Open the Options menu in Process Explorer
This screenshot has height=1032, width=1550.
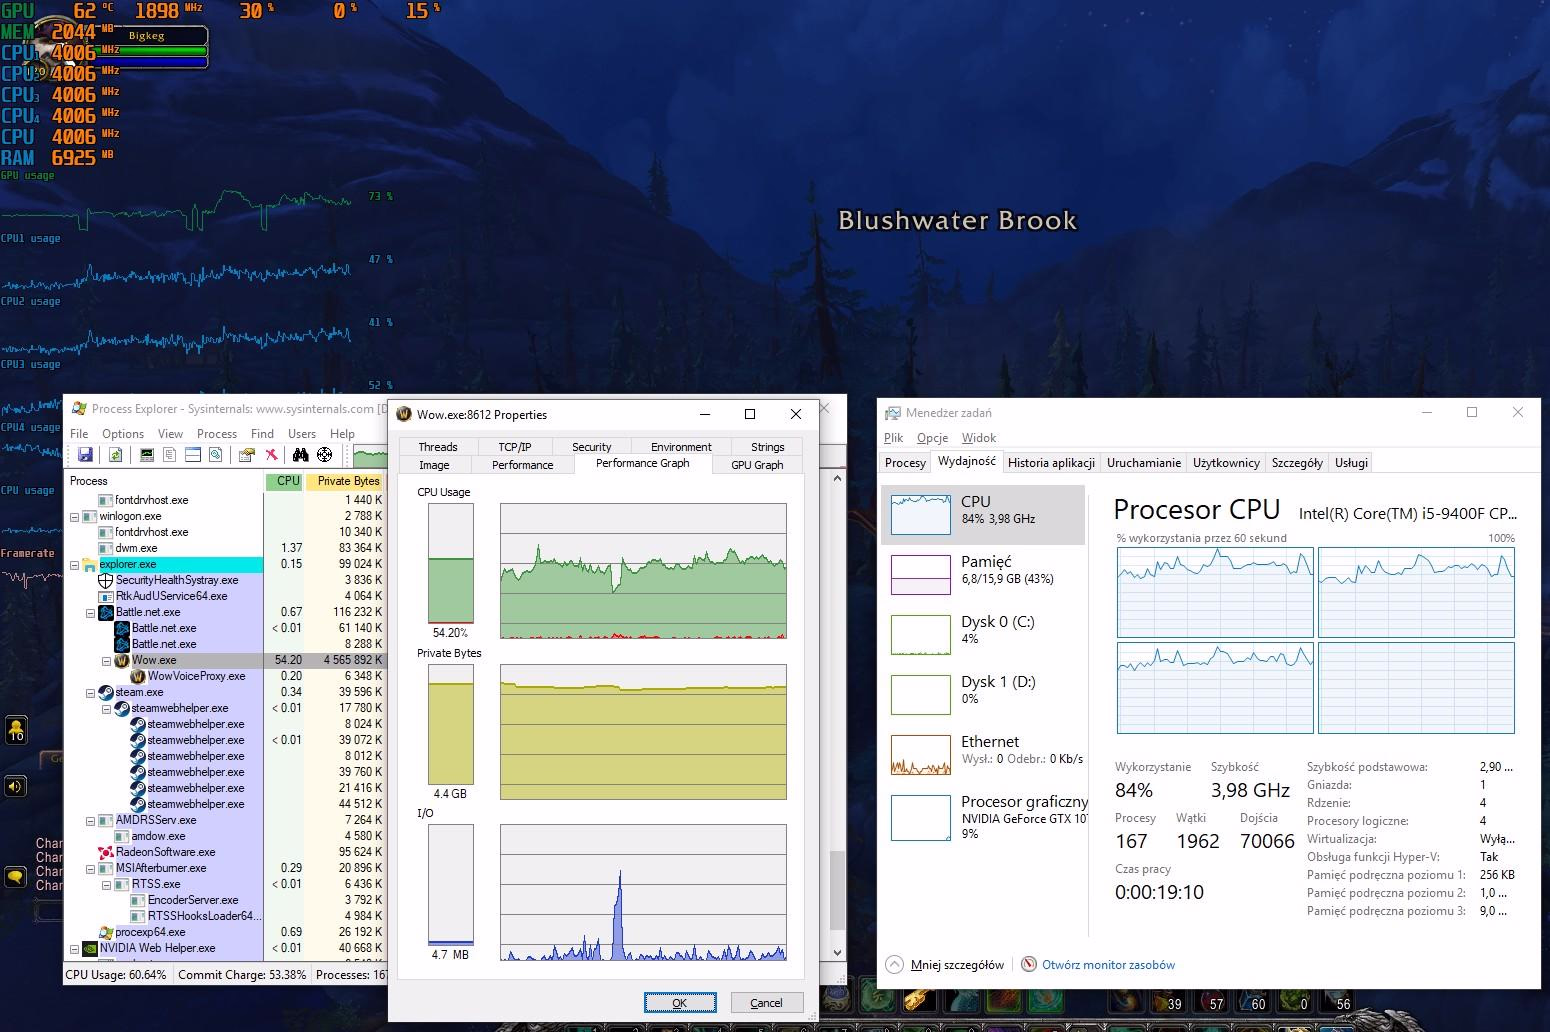[123, 434]
